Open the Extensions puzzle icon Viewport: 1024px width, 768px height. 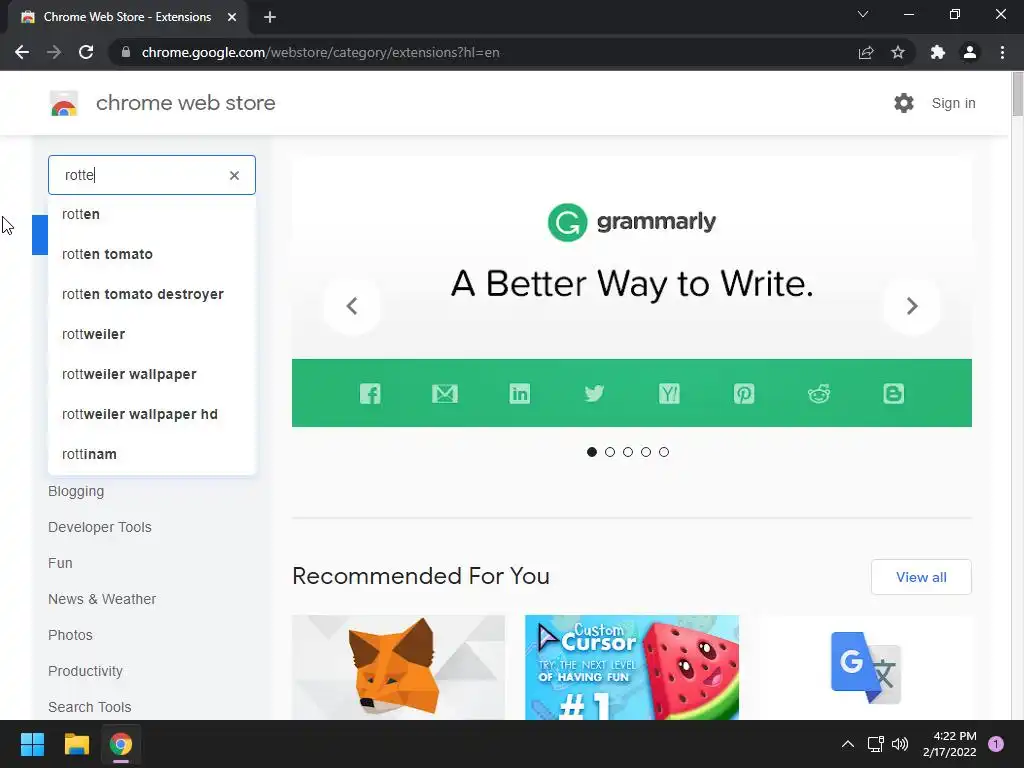click(x=938, y=52)
